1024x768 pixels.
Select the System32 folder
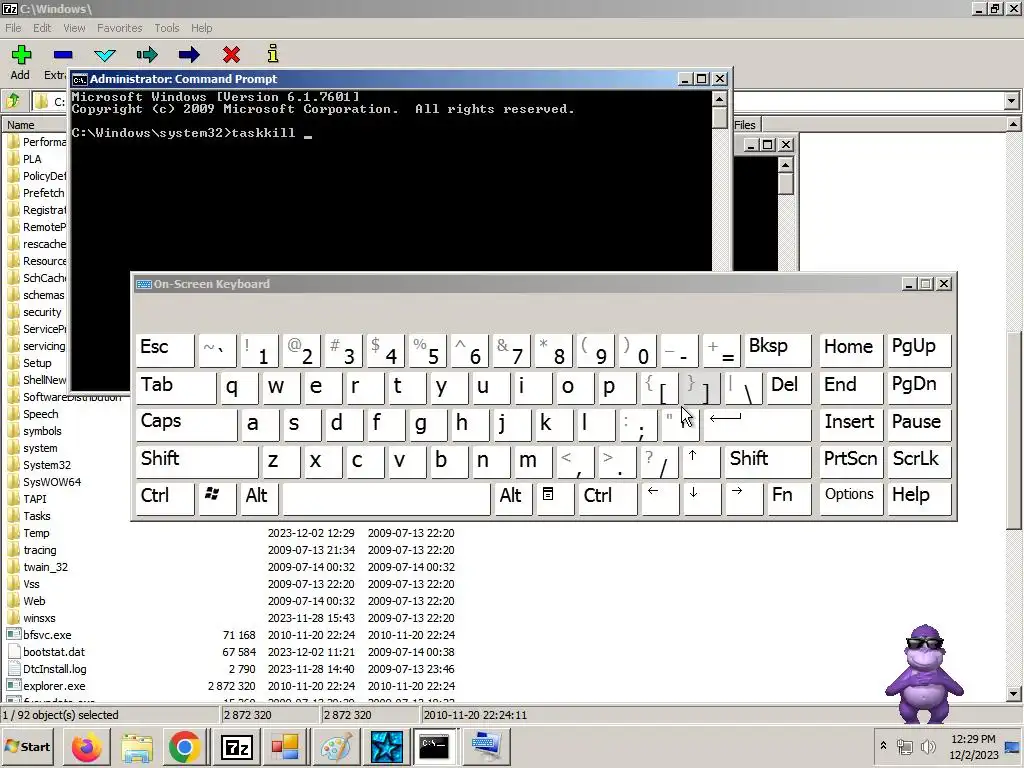46,465
